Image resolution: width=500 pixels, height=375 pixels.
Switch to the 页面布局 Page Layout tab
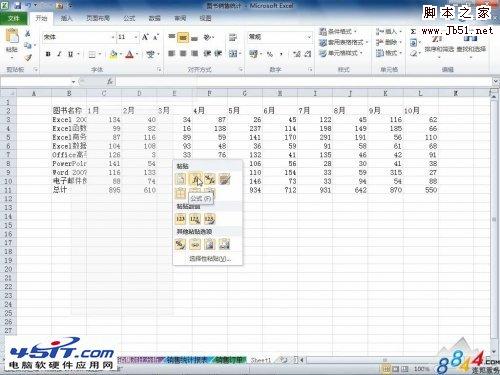(98, 18)
